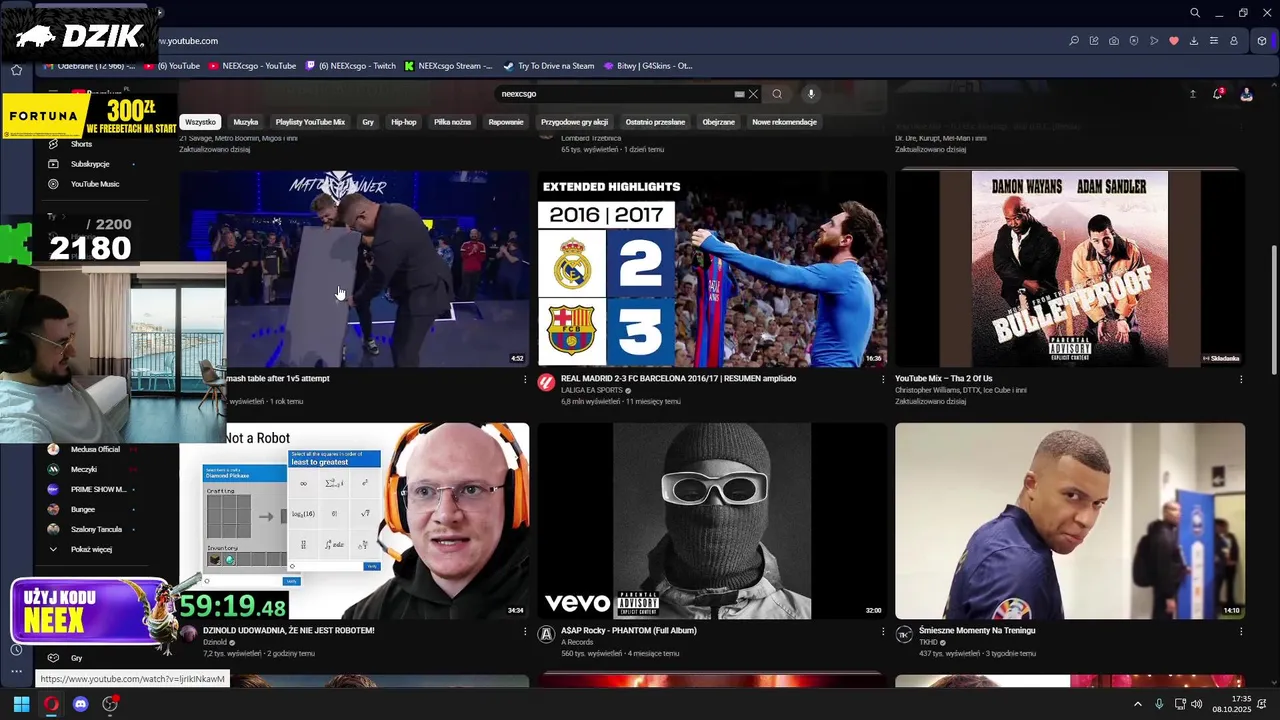Open Opera sidebar three-dots menu
Viewport: 1280px width, 720px height.
tap(16, 672)
